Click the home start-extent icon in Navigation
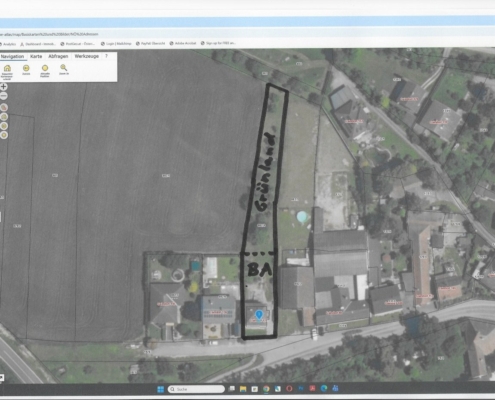Screen dimensions: 495x400 click(7, 69)
